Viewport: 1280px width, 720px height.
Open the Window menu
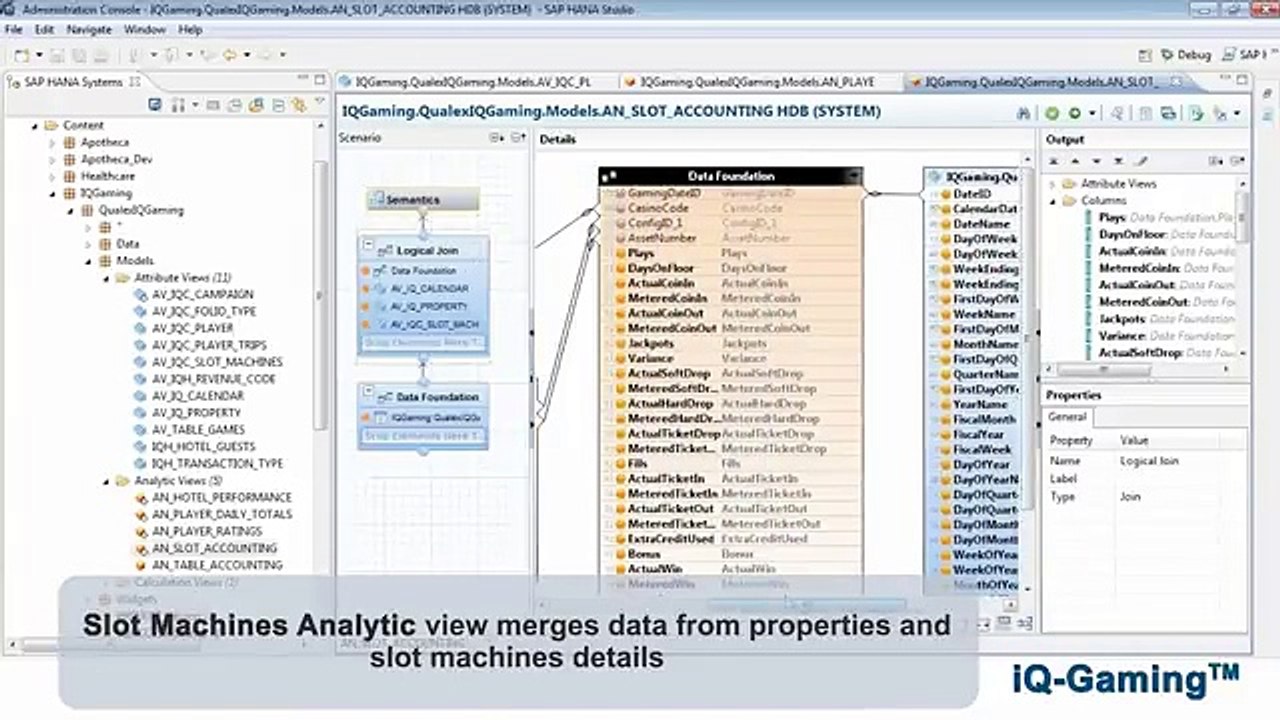145,30
